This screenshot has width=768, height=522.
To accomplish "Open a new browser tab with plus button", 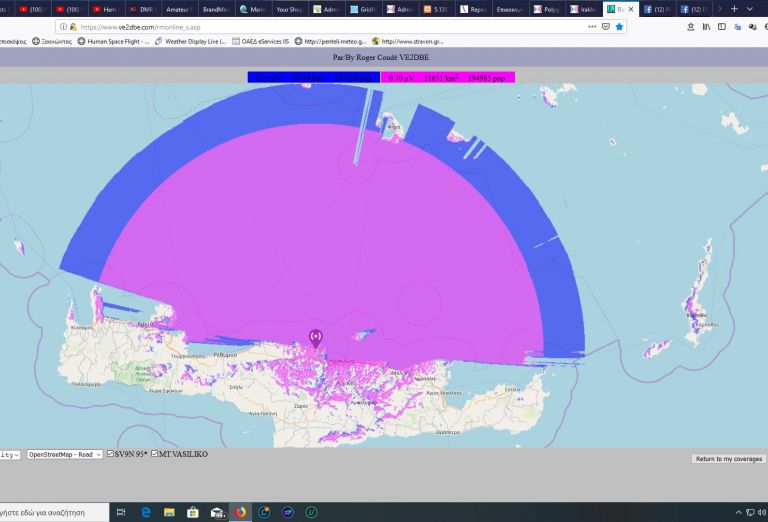I will 735,8.
